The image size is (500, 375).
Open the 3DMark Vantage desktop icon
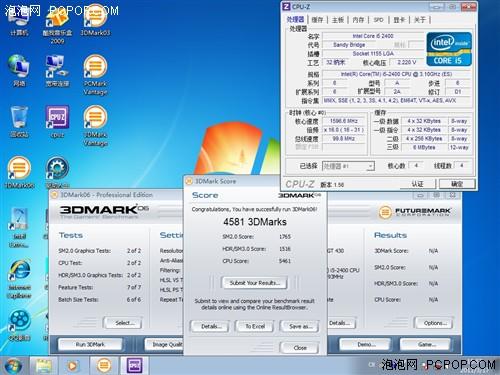[95, 126]
